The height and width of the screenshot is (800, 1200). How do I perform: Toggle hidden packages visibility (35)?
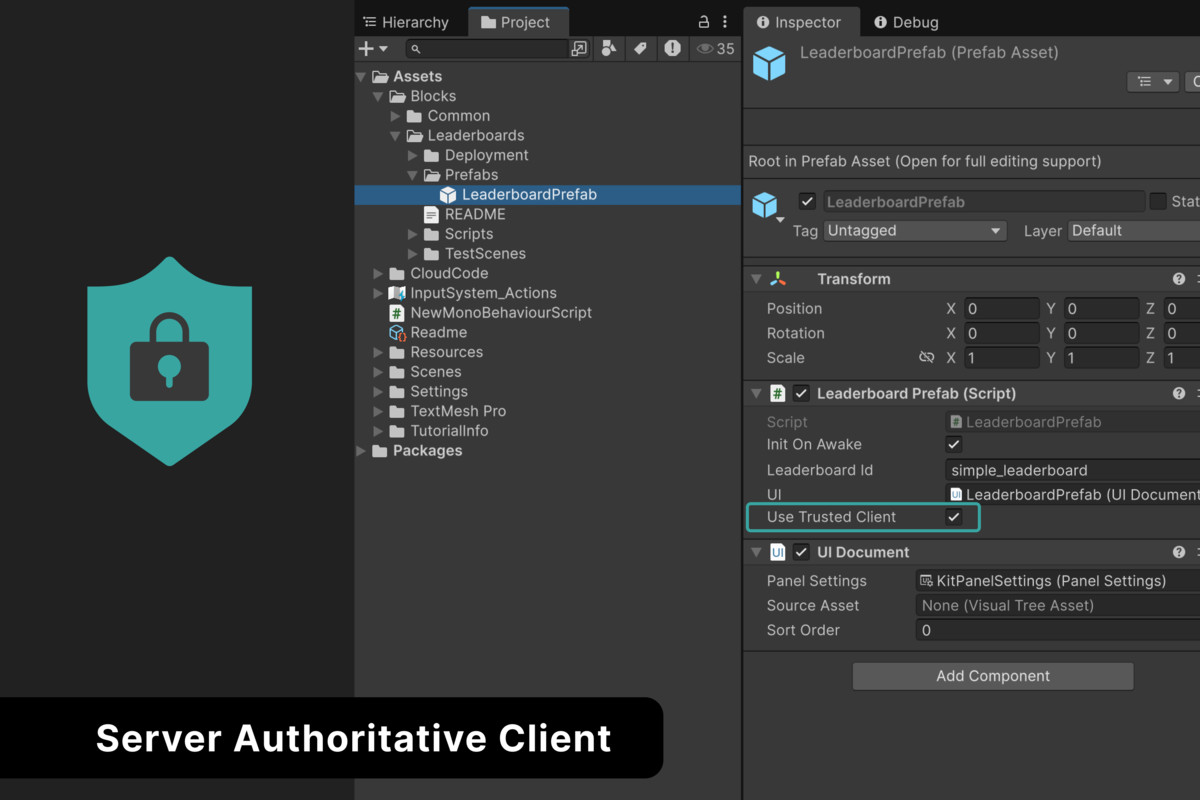click(715, 48)
